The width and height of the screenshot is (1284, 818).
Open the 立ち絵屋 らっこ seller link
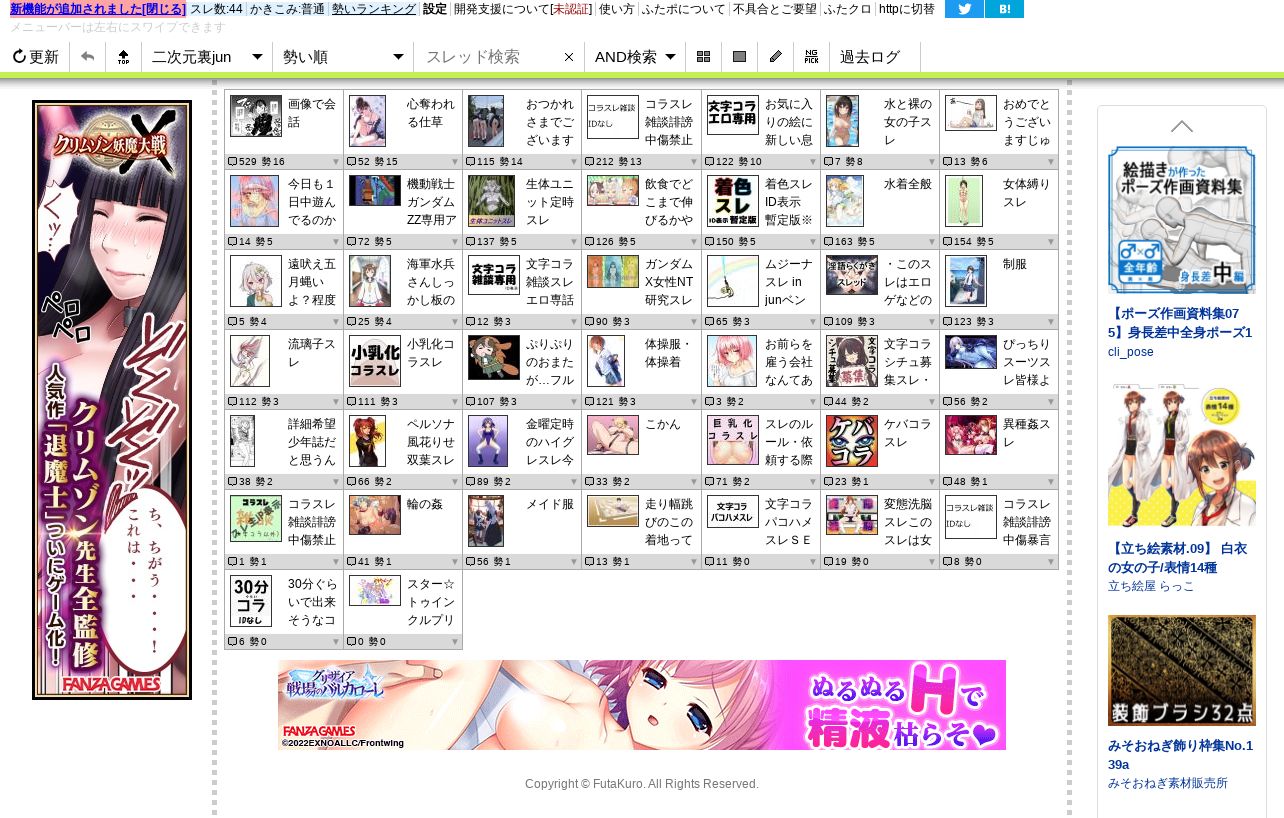(x=1151, y=586)
